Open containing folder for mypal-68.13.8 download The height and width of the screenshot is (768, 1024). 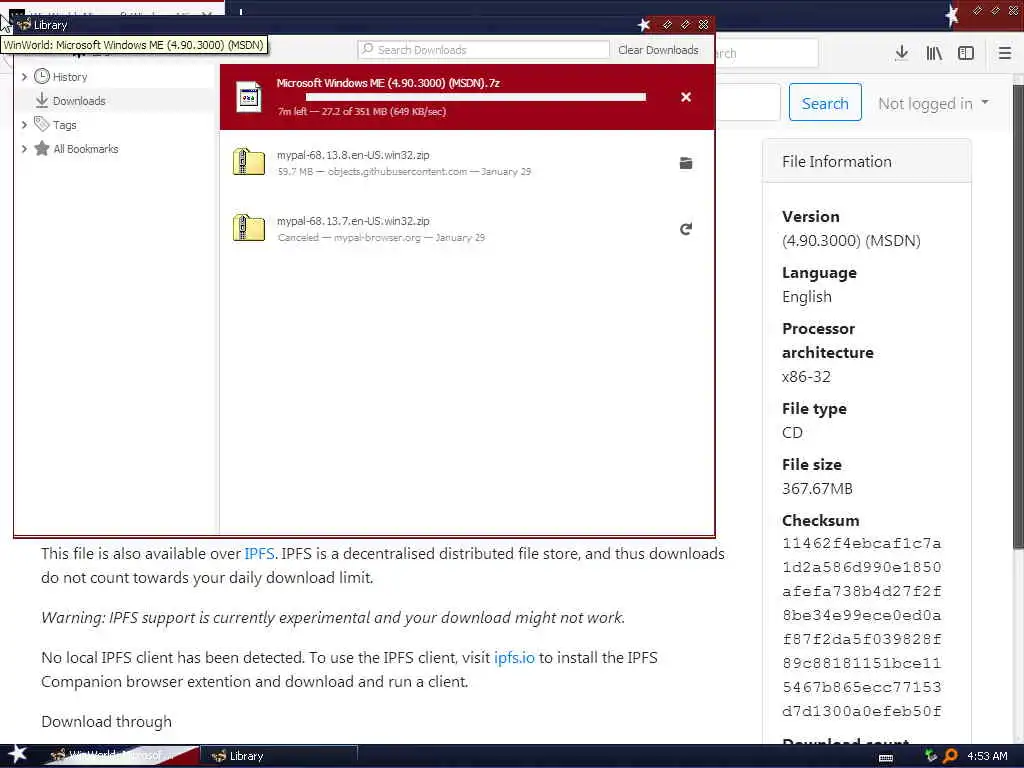tap(686, 163)
